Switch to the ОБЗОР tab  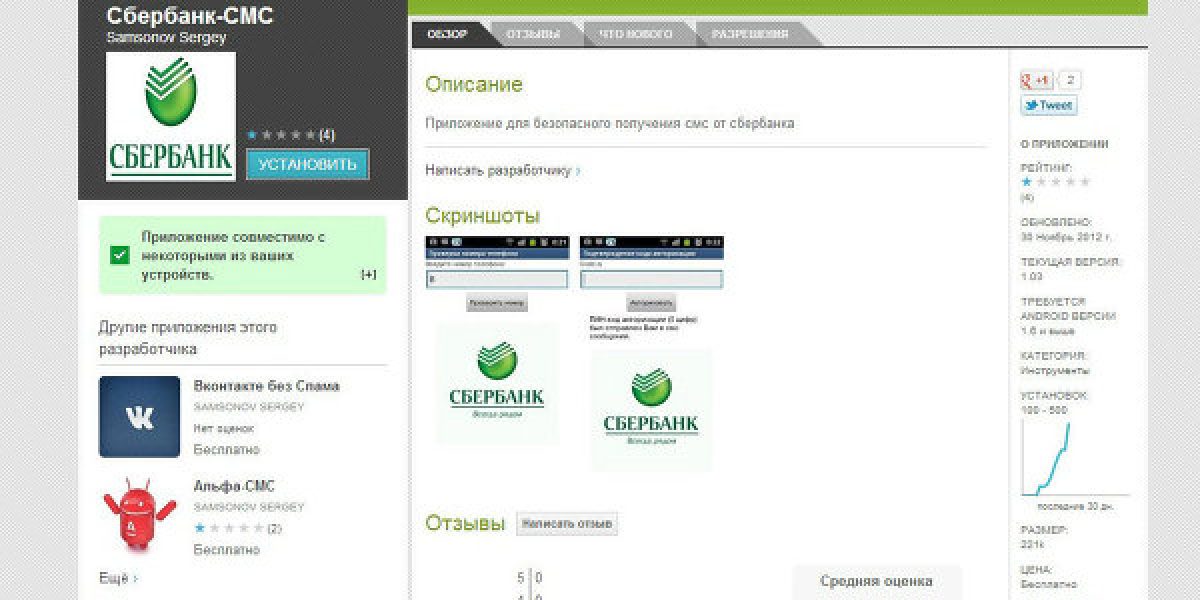point(449,34)
